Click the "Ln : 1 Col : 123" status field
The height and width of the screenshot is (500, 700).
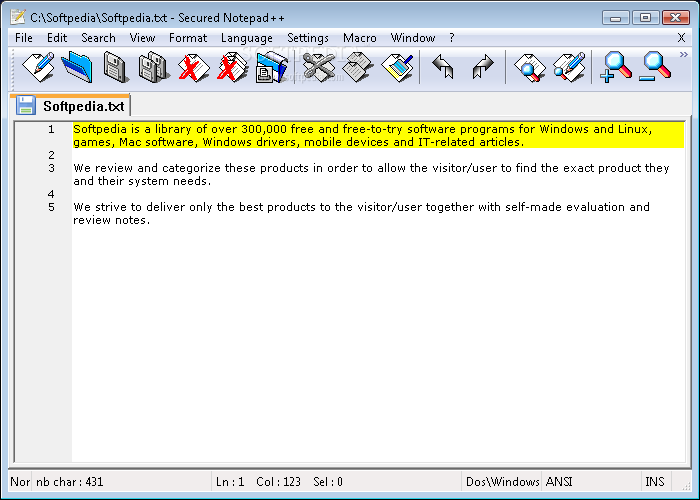[336, 482]
